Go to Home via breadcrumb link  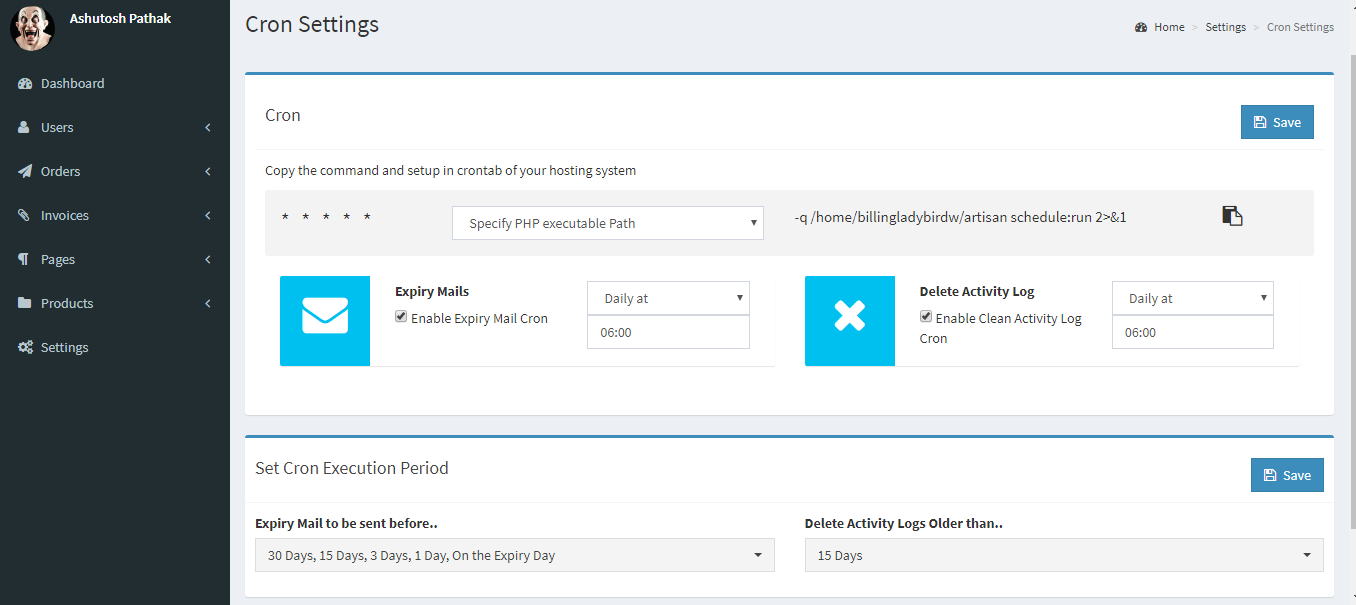pos(1168,27)
